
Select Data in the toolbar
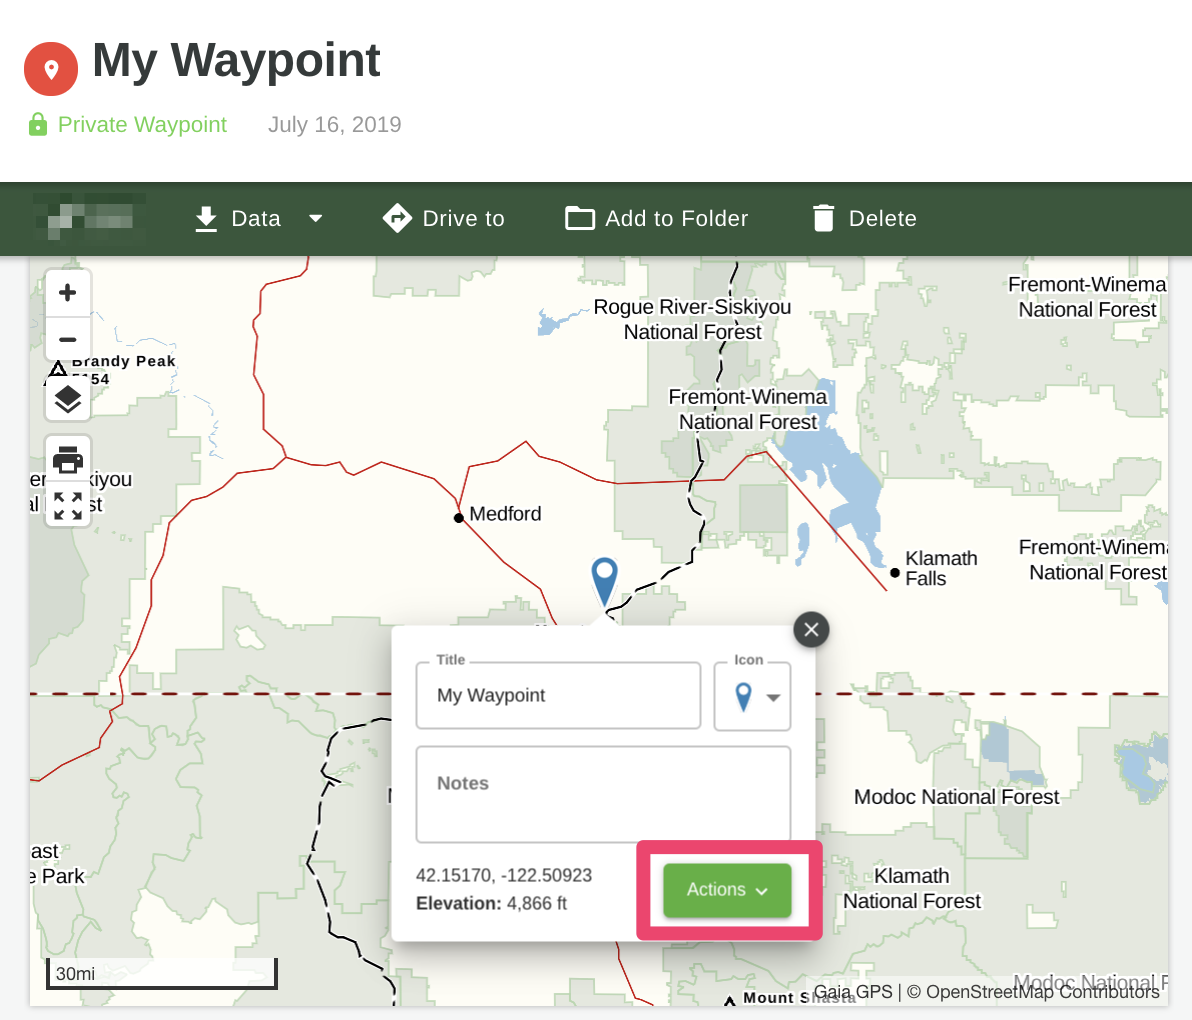(x=256, y=218)
